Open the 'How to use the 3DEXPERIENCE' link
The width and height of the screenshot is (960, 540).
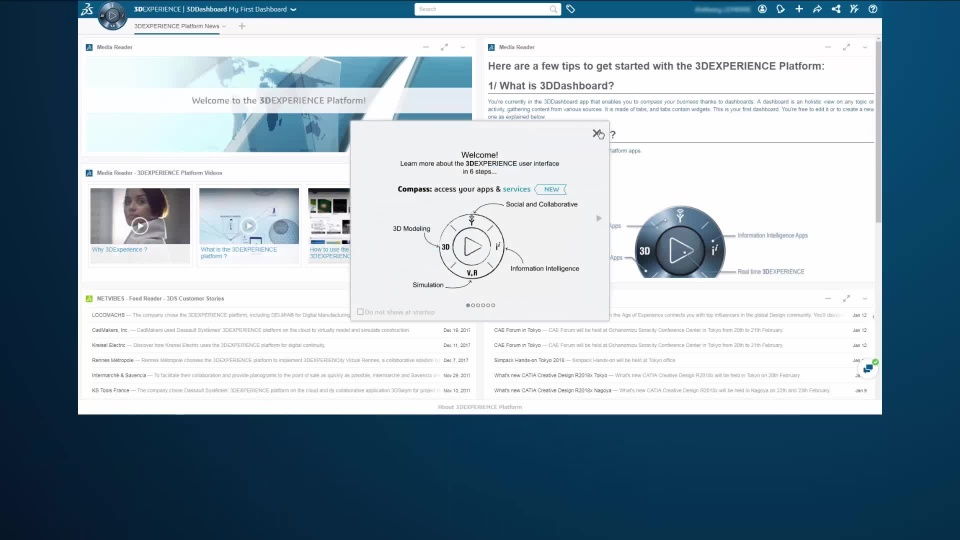point(329,253)
